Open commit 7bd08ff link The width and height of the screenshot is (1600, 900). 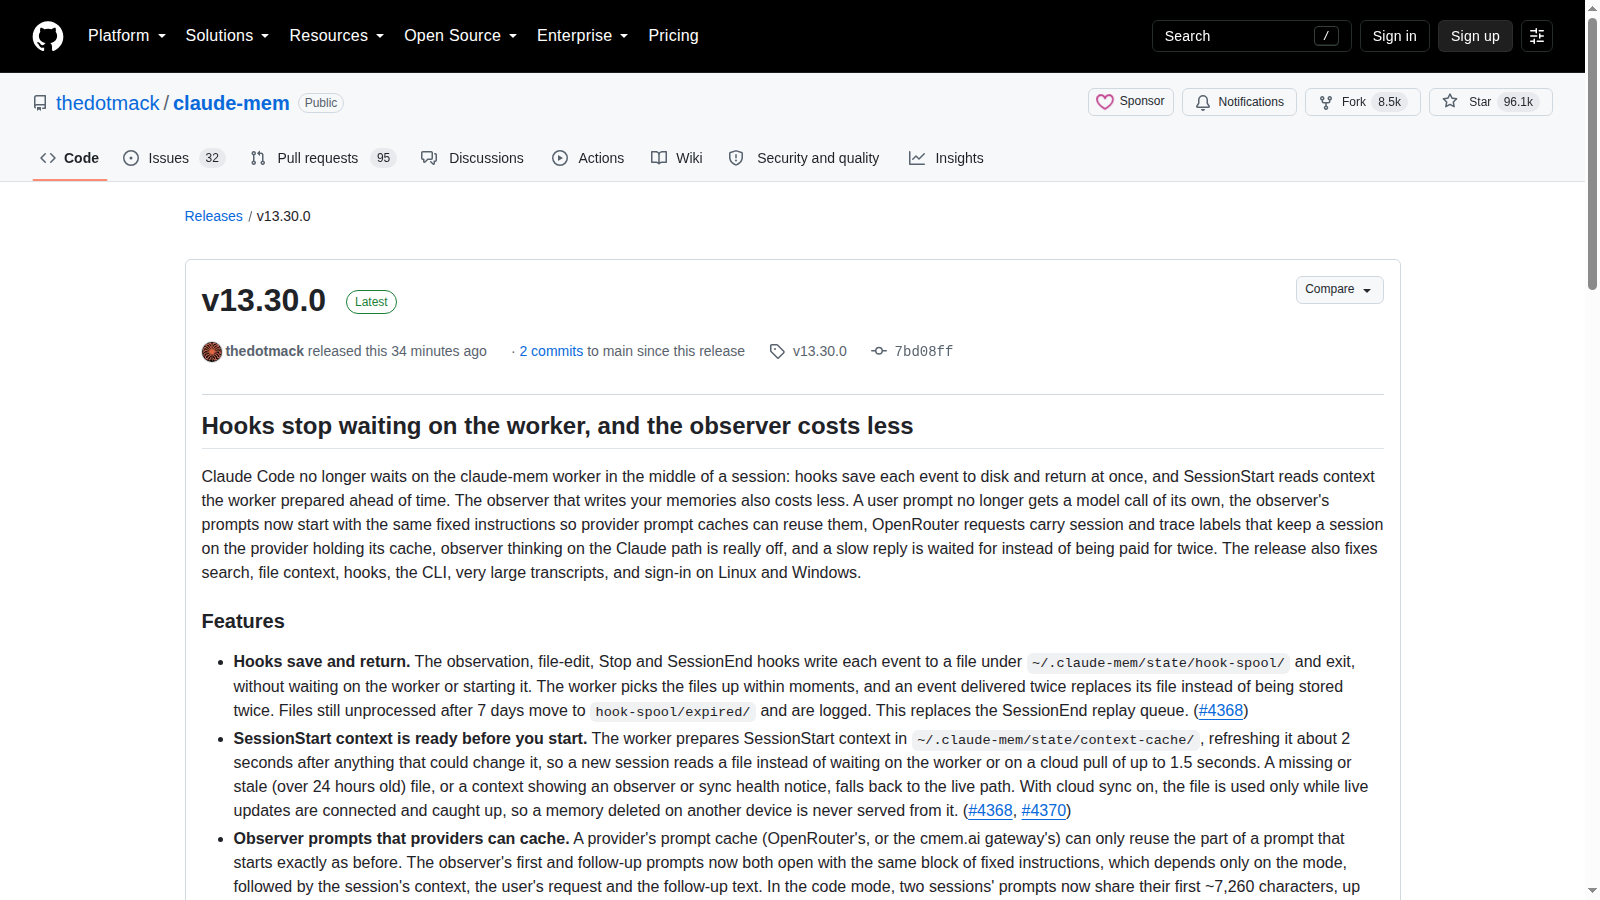(923, 351)
